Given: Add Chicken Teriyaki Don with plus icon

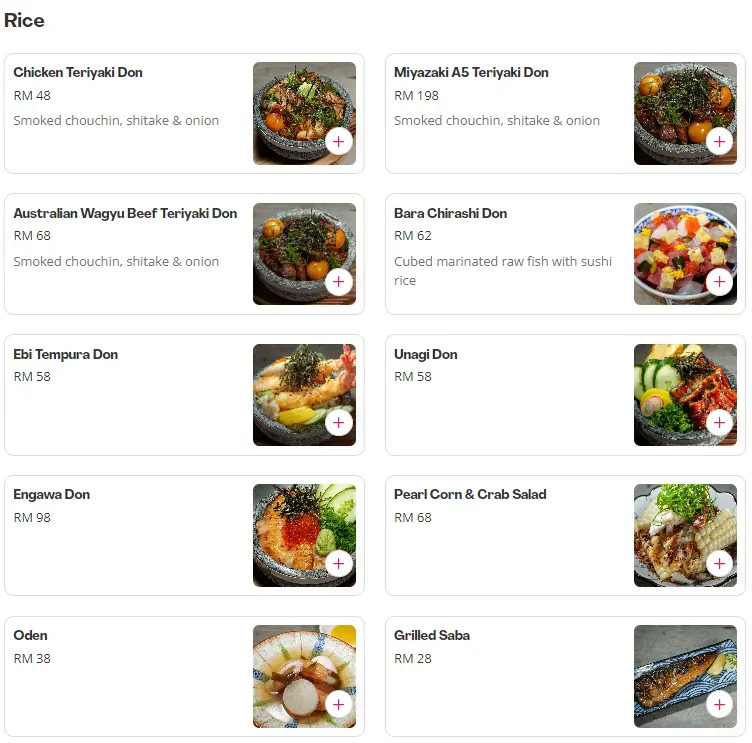Looking at the screenshot, I should [339, 142].
